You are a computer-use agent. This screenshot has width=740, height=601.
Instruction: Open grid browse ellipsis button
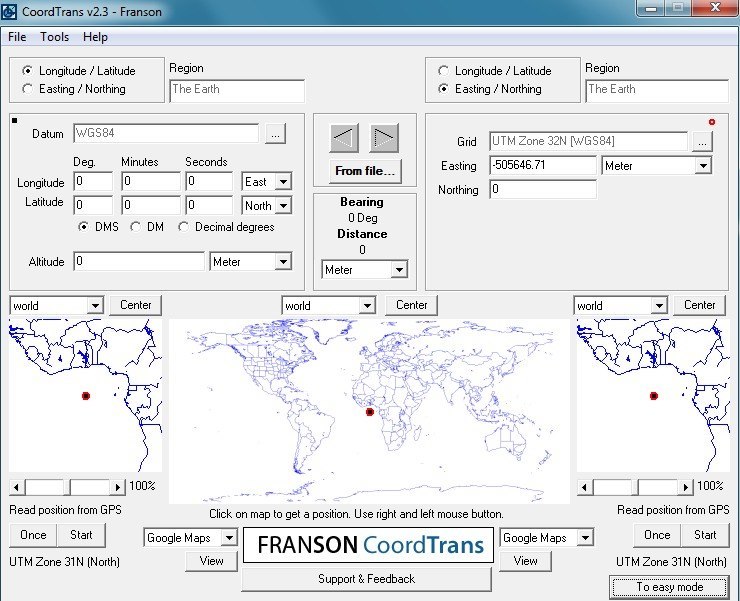[x=703, y=141]
